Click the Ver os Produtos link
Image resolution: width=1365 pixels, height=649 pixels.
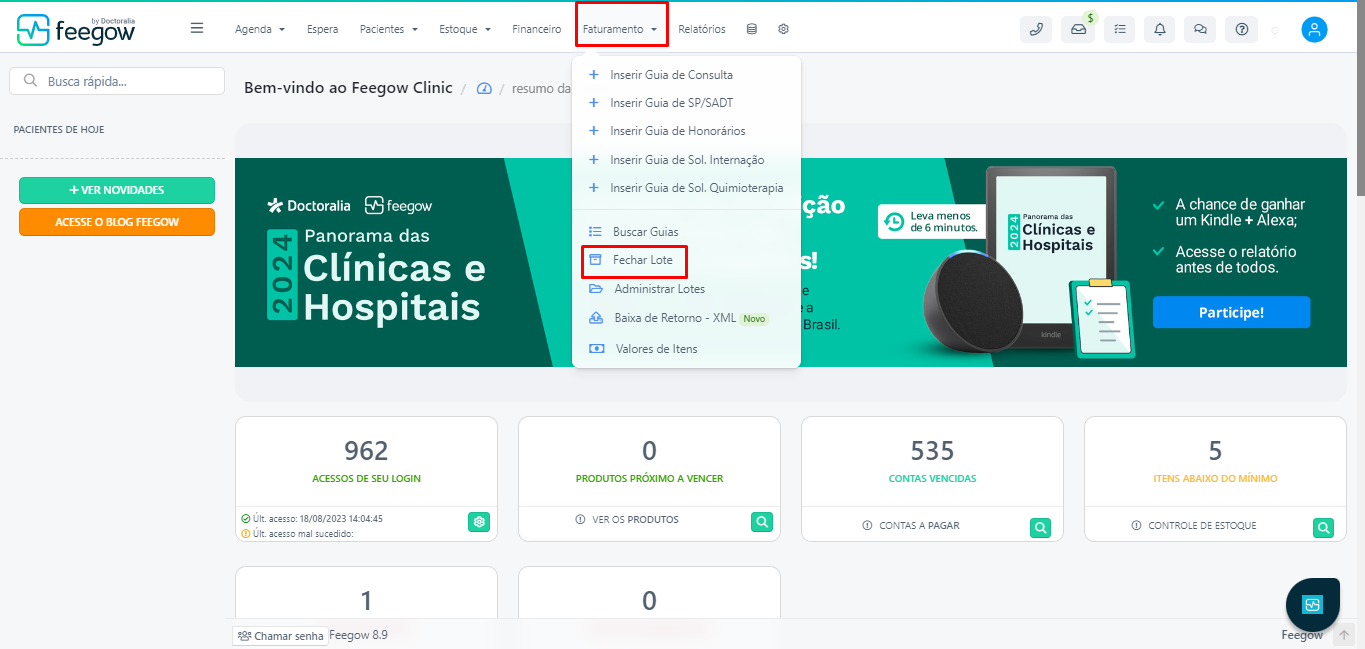tap(627, 520)
